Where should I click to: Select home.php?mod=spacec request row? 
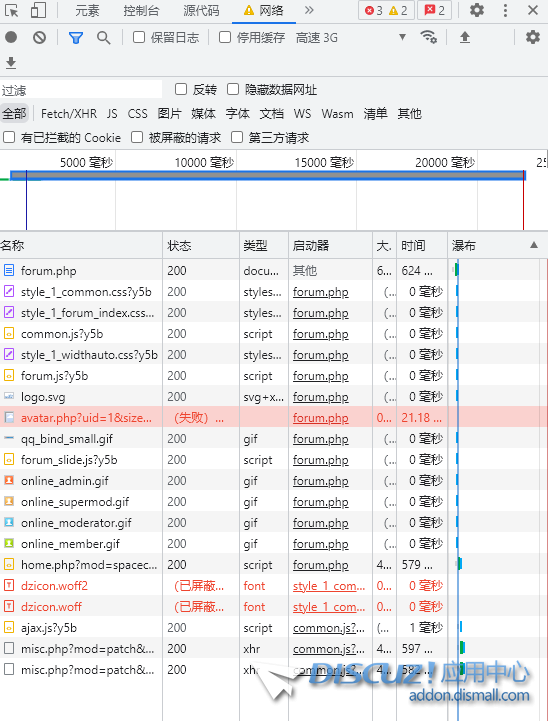pos(274,565)
